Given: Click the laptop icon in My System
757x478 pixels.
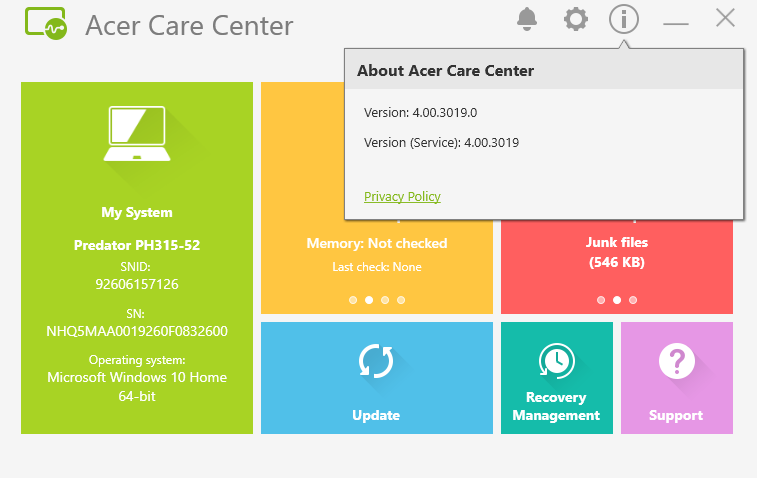Looking at the screenshot, I should click(x=137, y=134).
